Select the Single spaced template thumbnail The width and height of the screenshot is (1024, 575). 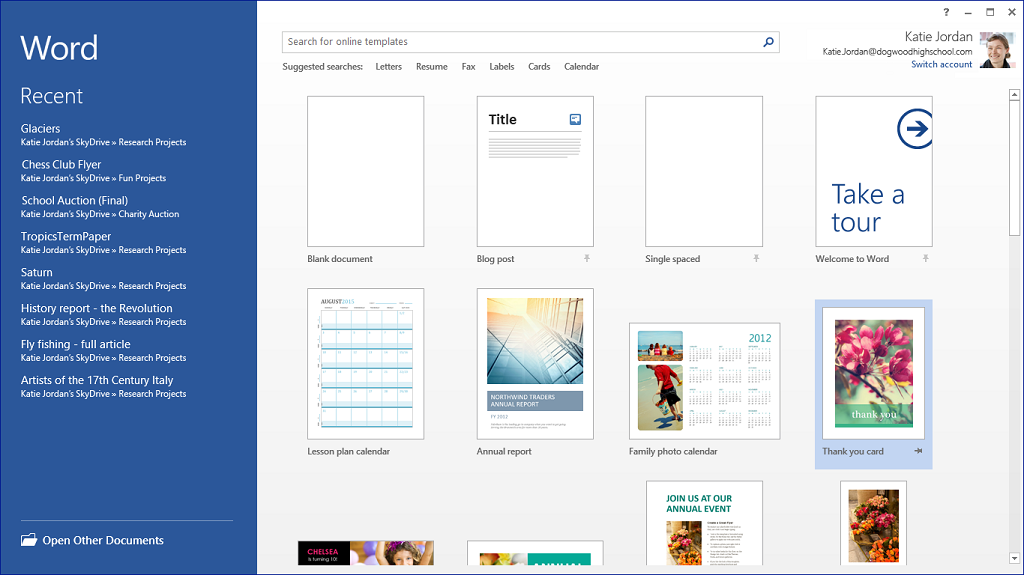pos(704,171)
